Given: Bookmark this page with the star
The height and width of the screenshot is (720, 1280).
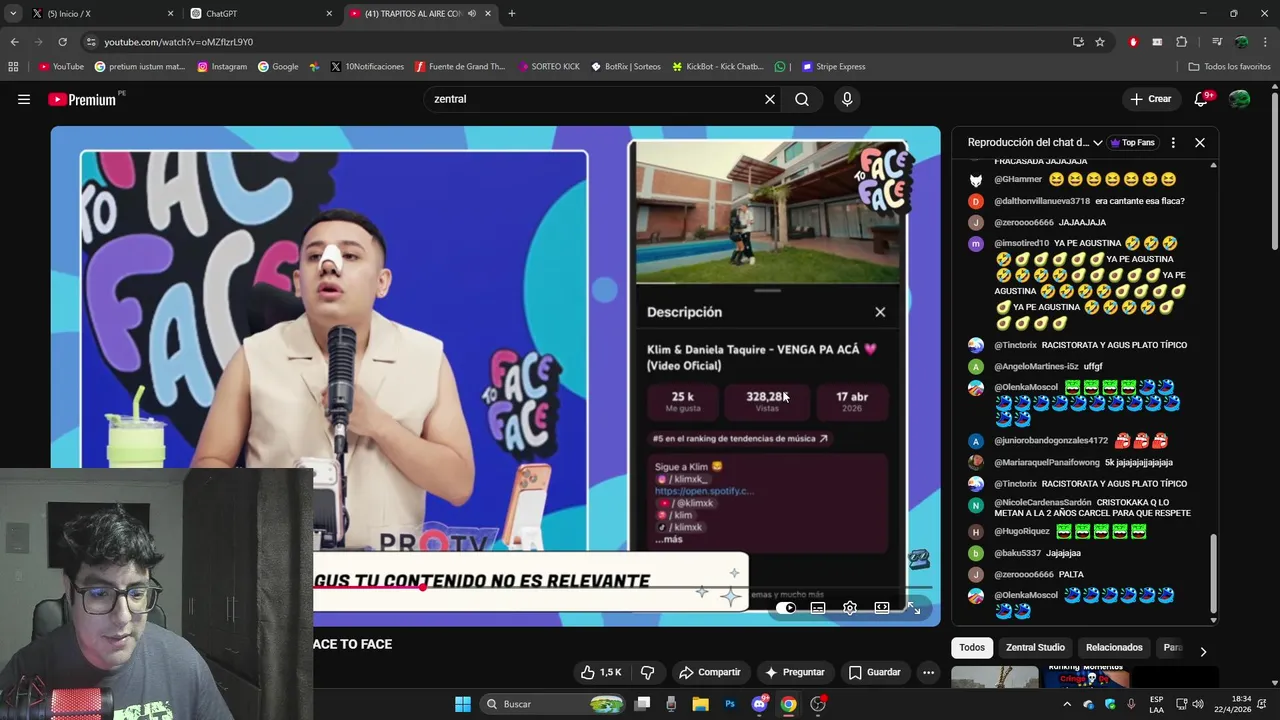Looking at the screenshot, I should point(1100,42).
